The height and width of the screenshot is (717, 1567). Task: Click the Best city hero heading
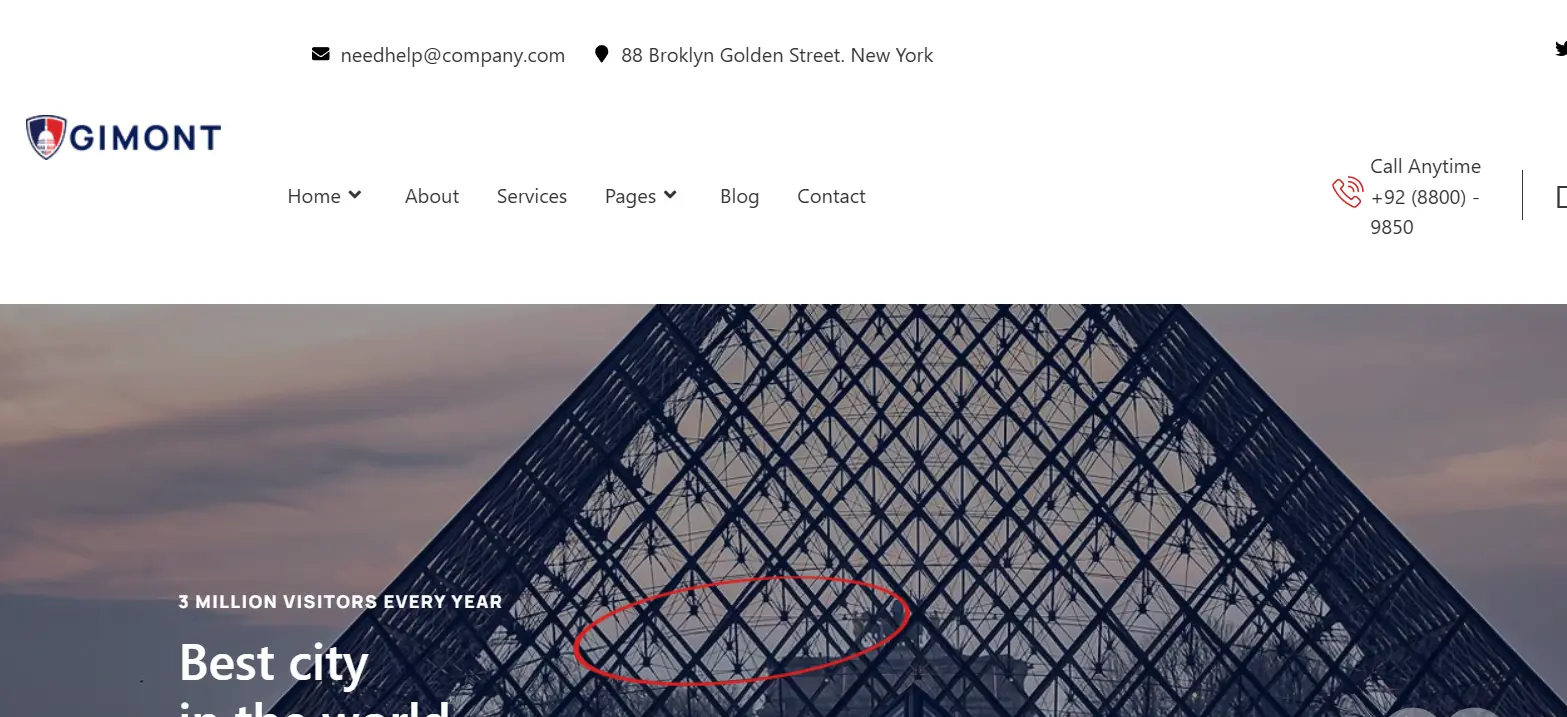pyautogui.click(x=273, y=662)
